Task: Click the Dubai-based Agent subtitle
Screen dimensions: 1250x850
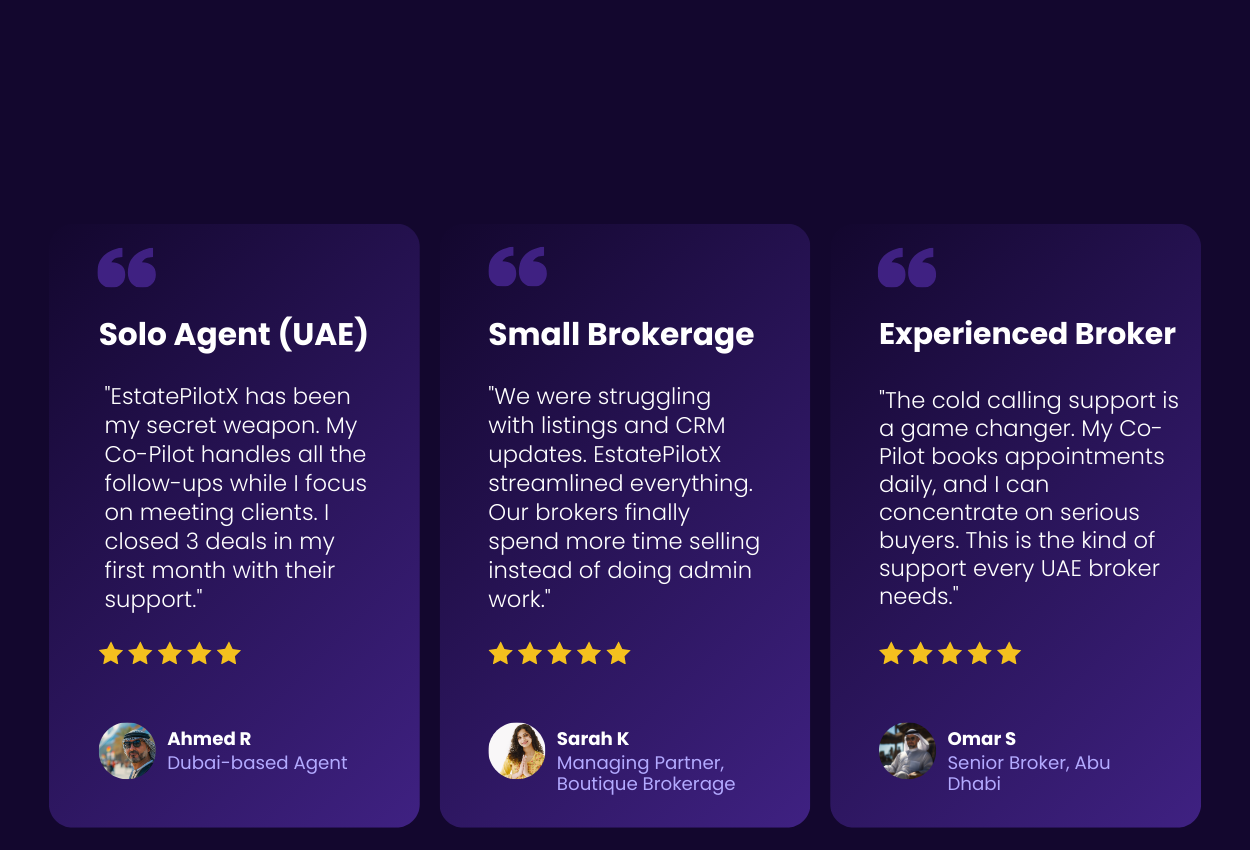Action: tap(257, 763)
